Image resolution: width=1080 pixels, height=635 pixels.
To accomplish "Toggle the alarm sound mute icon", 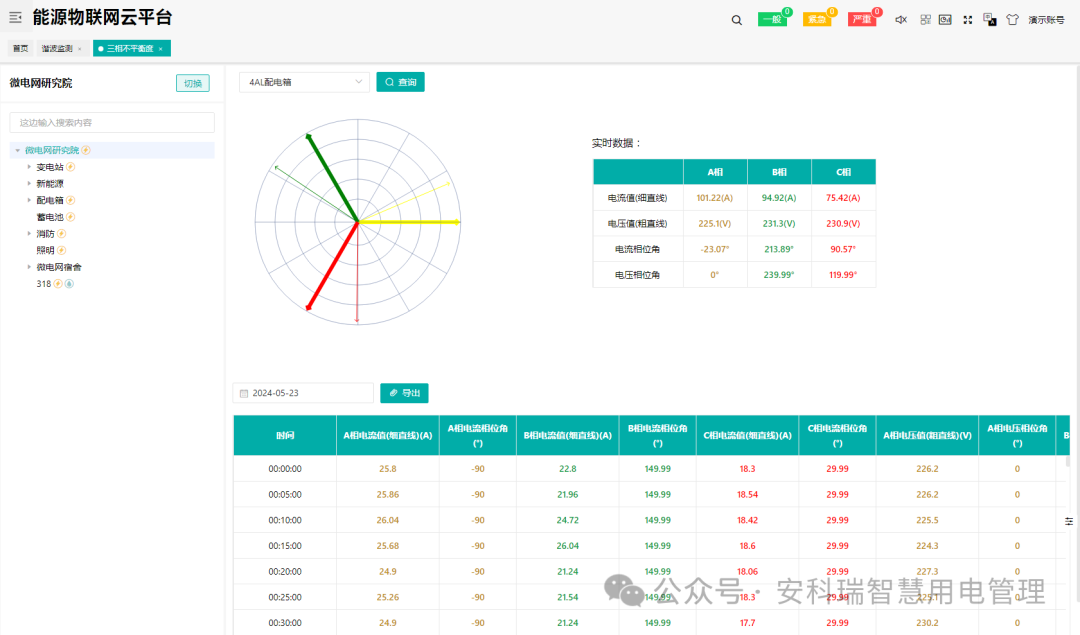I will [900, 20].
